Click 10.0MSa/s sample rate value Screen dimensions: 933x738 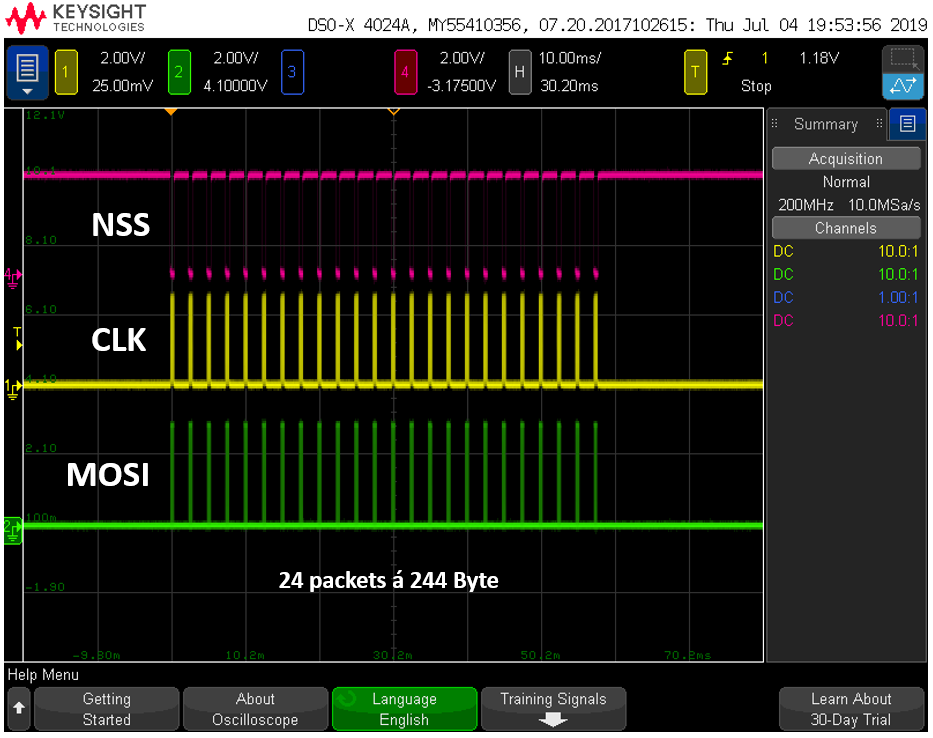point(884,205)
